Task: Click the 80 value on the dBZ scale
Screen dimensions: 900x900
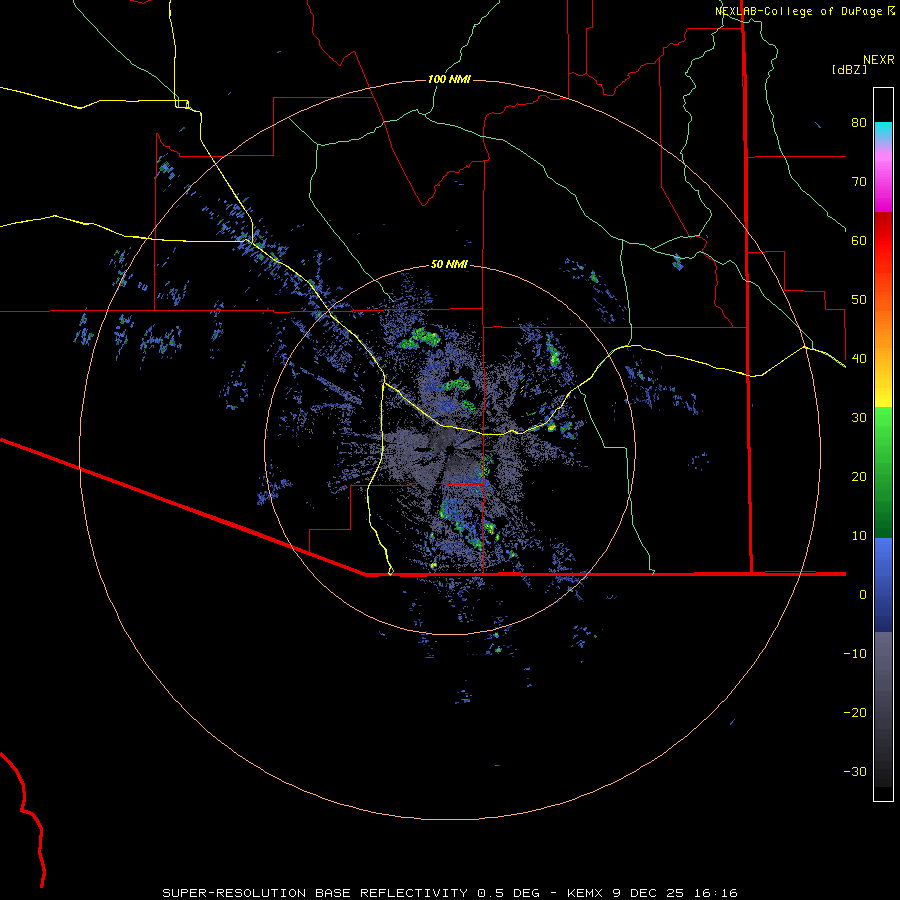Action: (x=859, y=123)
